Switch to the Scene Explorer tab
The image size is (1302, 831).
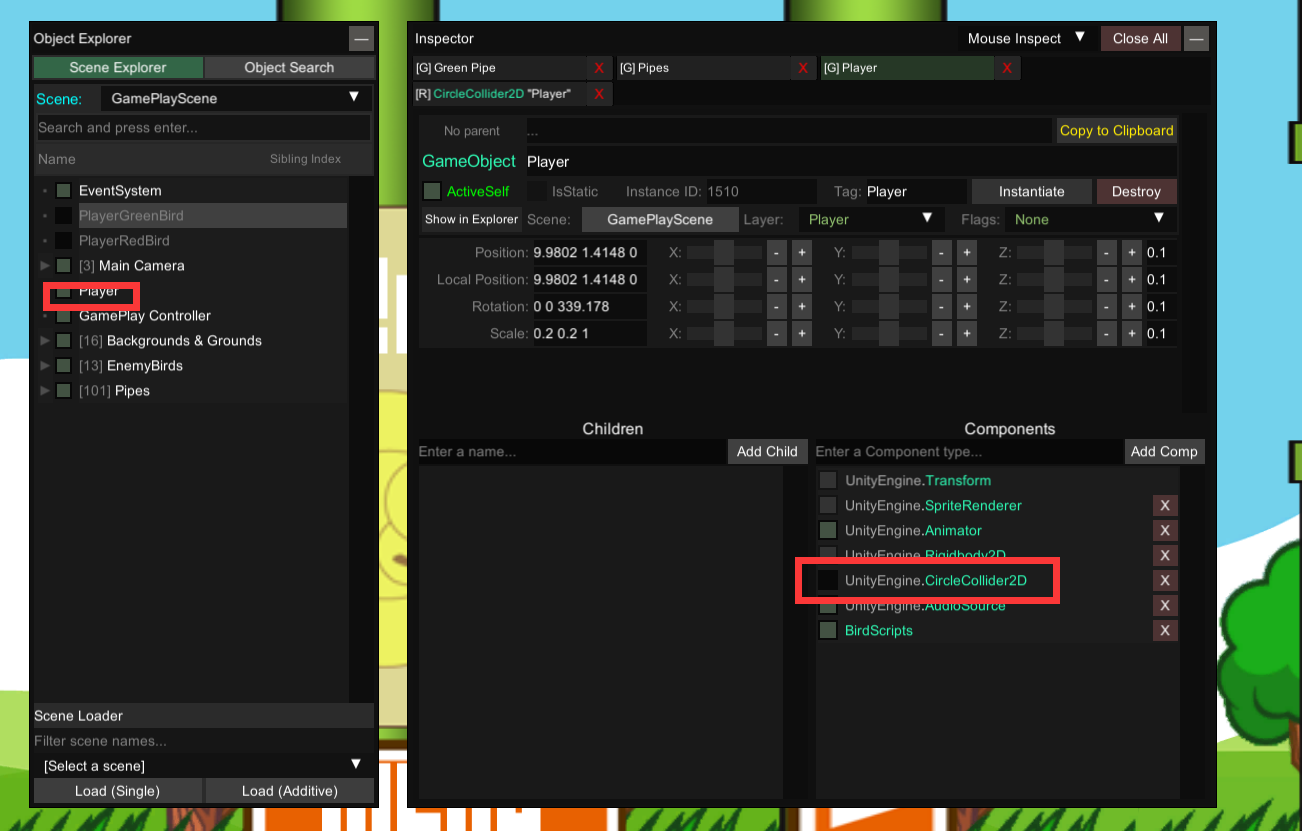tap(118, 68)
